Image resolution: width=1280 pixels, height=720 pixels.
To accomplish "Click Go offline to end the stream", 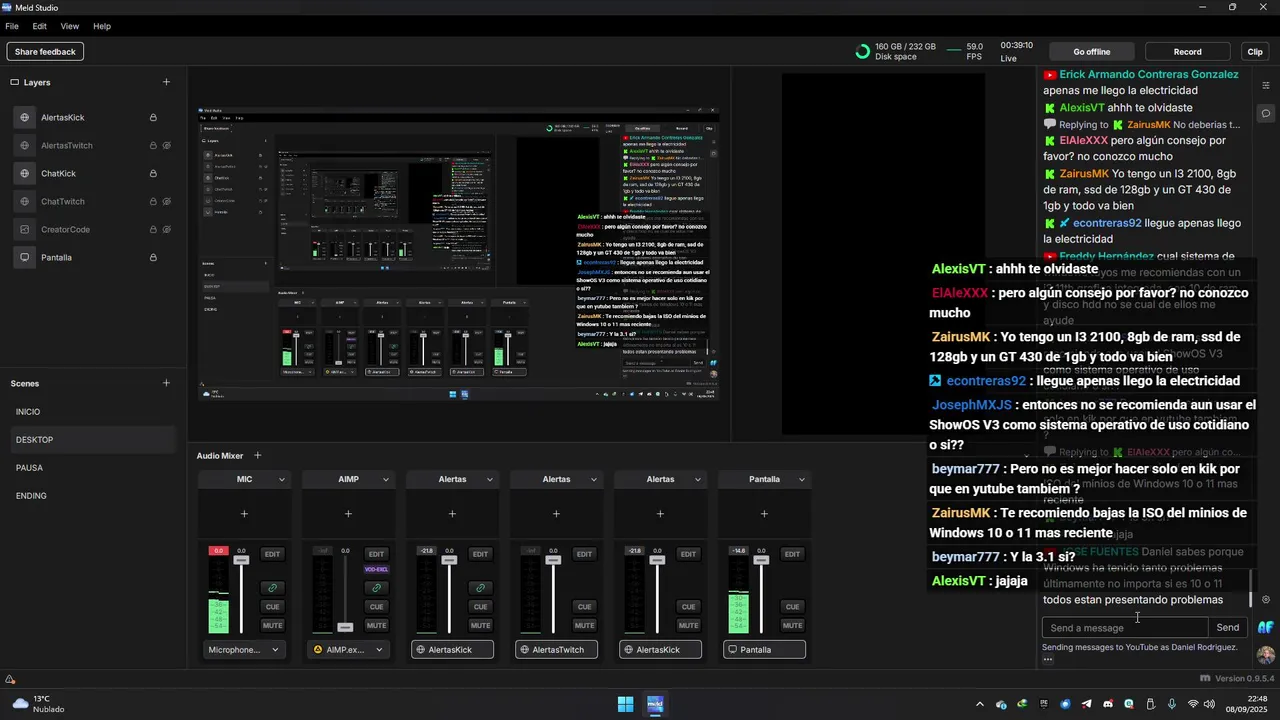I will (x=1092, y=52).
